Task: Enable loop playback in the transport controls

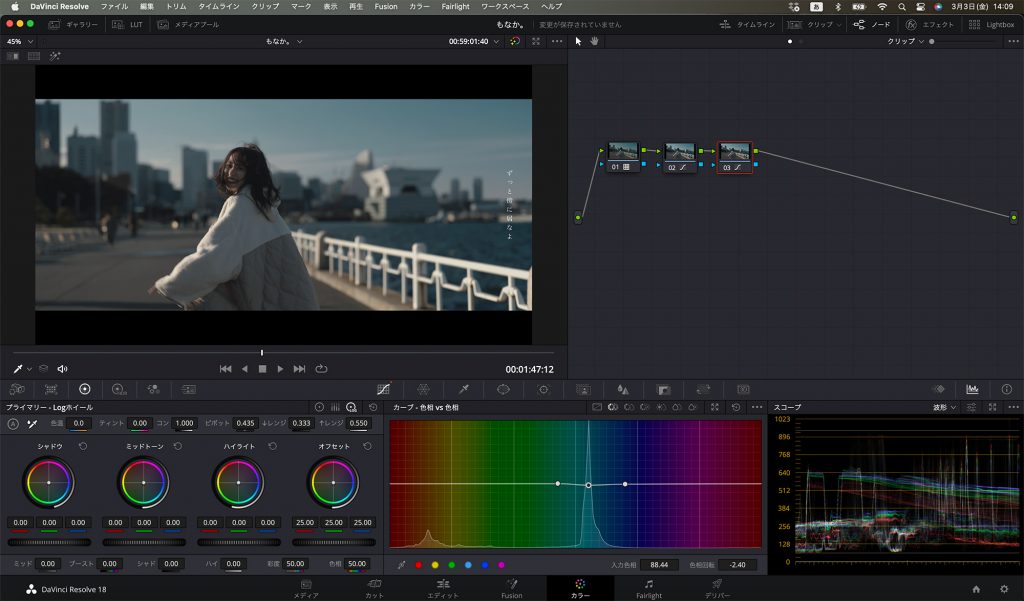Action: [x=321, y=368]
